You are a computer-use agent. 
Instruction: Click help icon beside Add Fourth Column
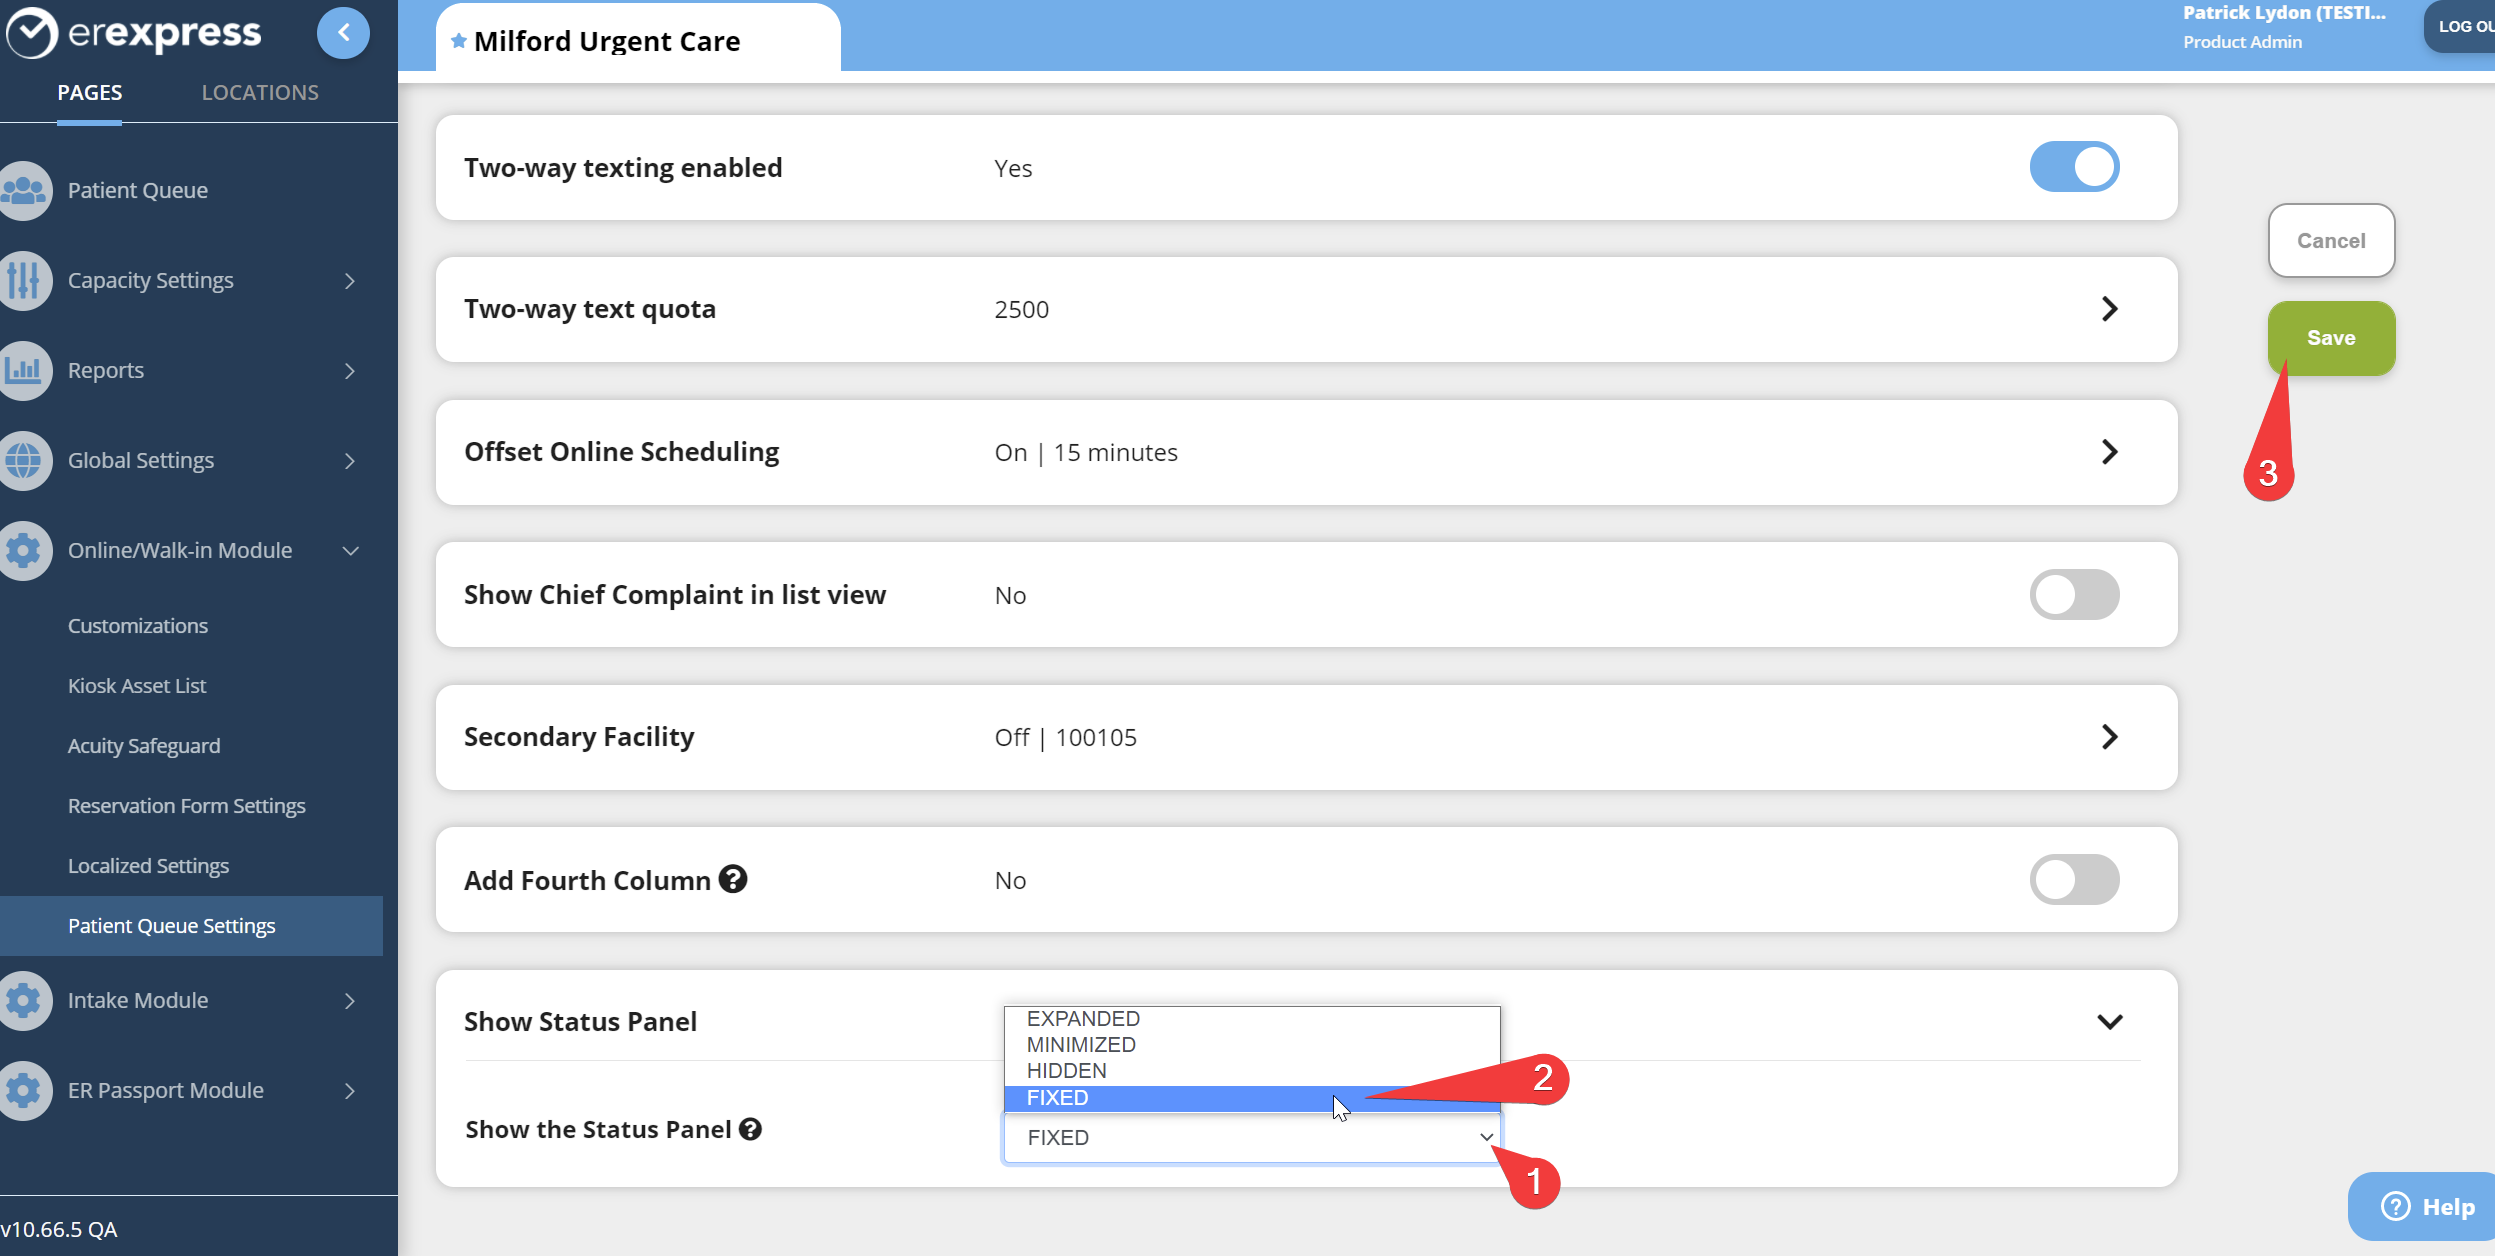[x=733, y=879]
